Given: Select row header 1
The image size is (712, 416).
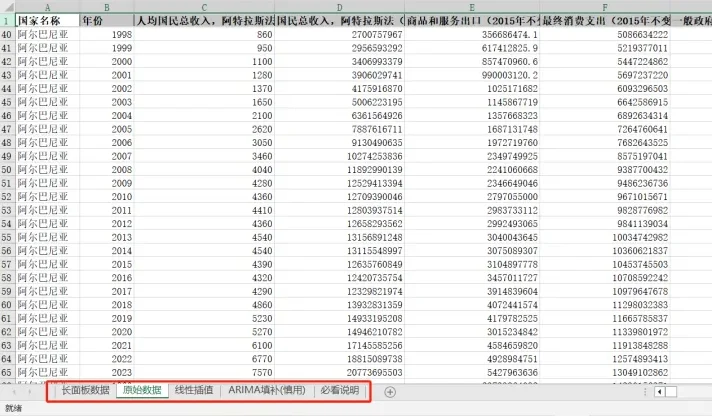Looking at the screenshot, I should [7, 21].
